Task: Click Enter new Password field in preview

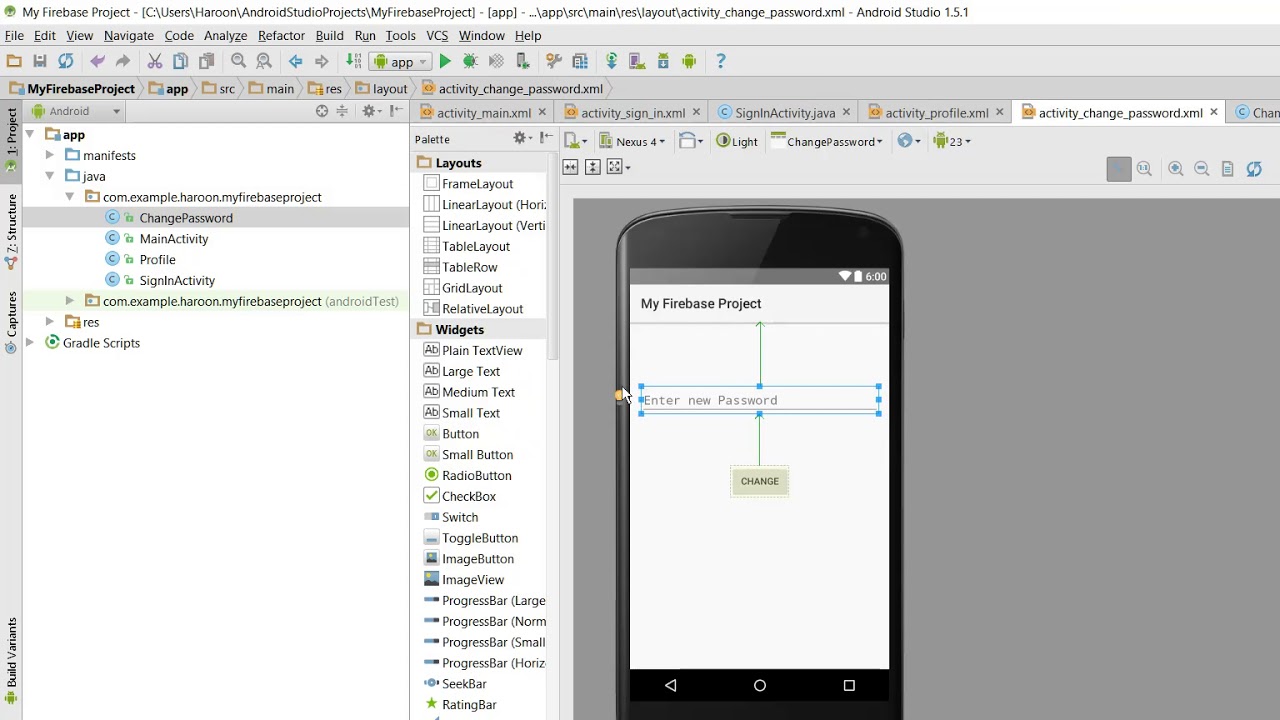Action: (760, 400)
